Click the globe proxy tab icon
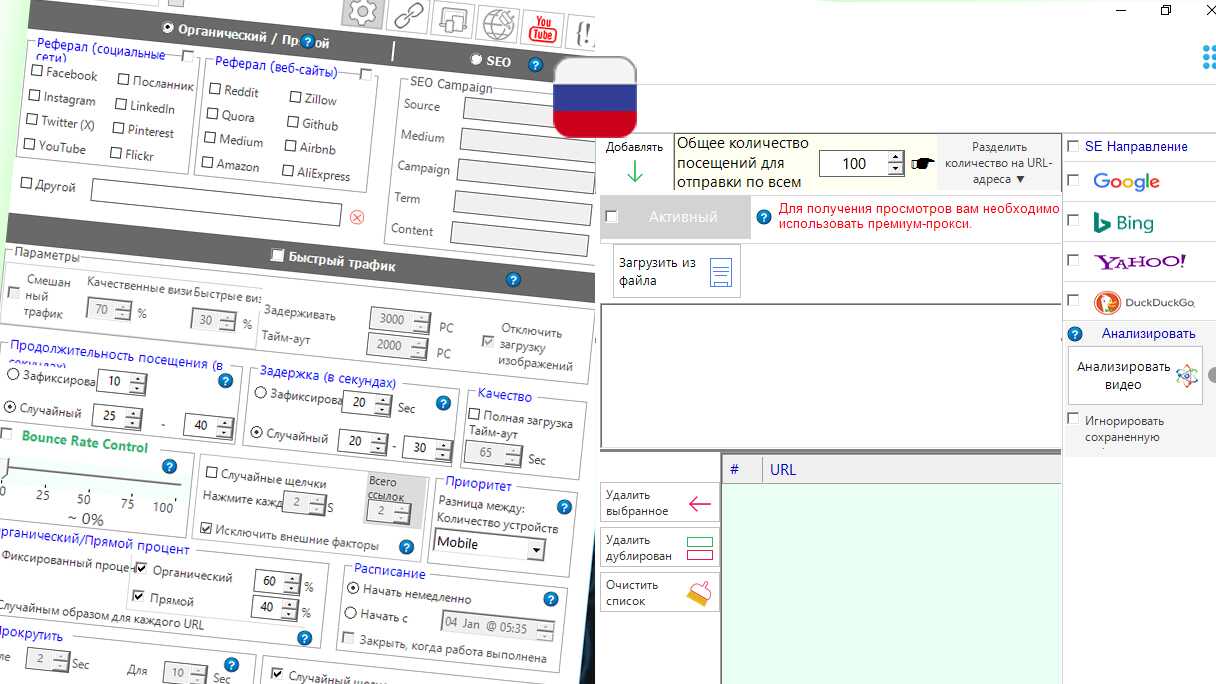This screenshot has width=1216, height=684. pos(498,24)
